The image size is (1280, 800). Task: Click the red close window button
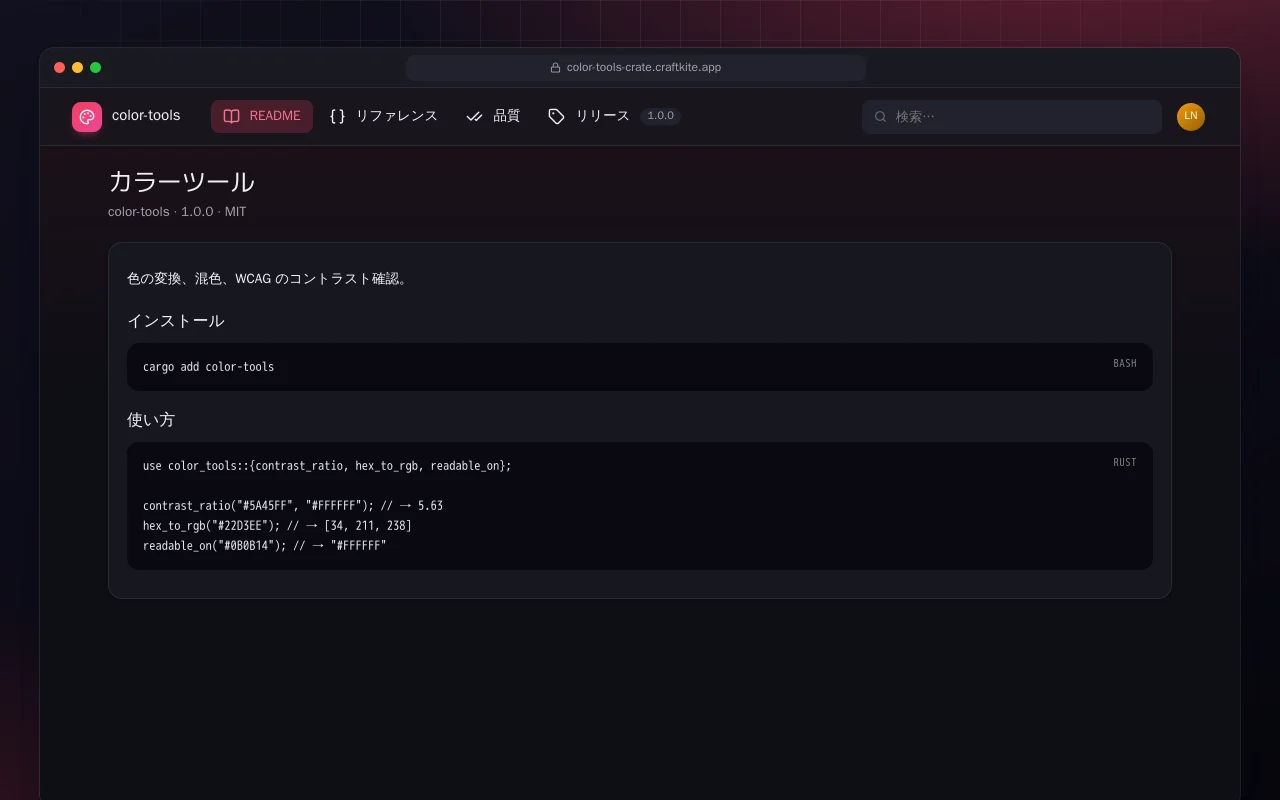60,68
